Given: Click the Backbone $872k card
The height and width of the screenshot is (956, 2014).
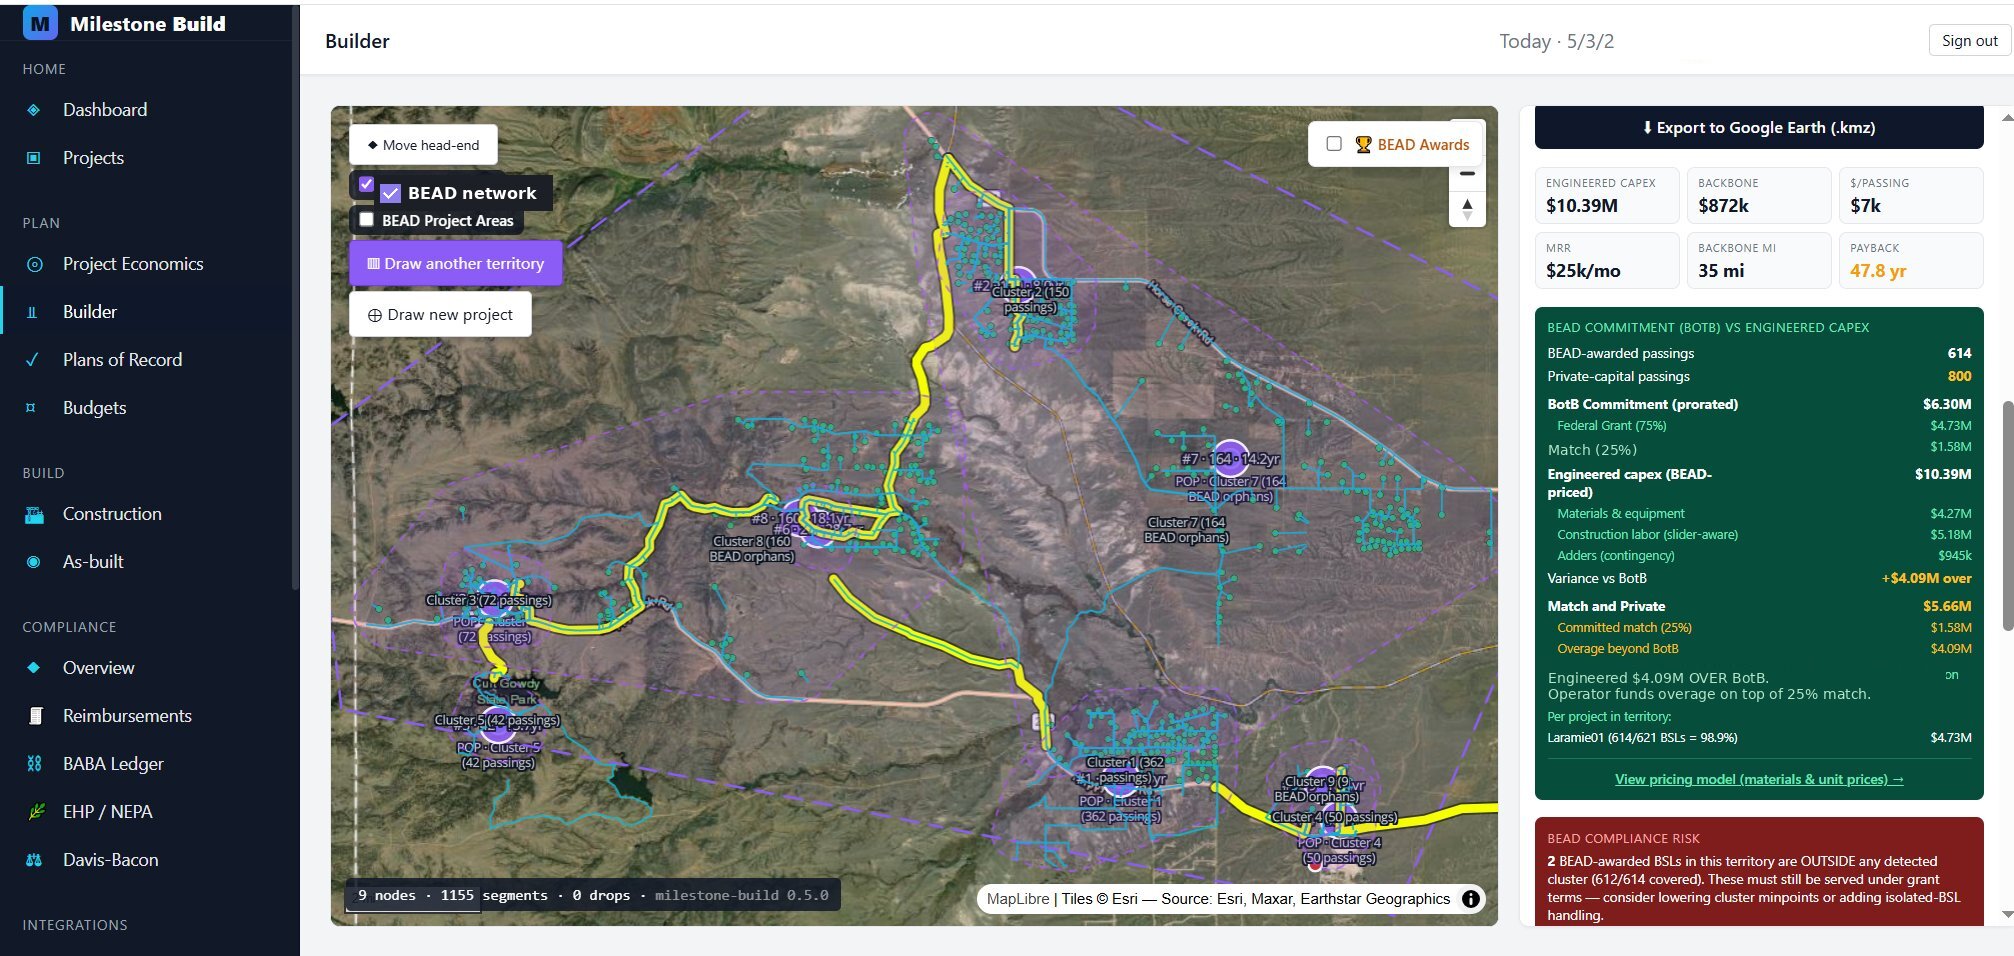Looking at the screenshot, I should tap(1759, 195).
